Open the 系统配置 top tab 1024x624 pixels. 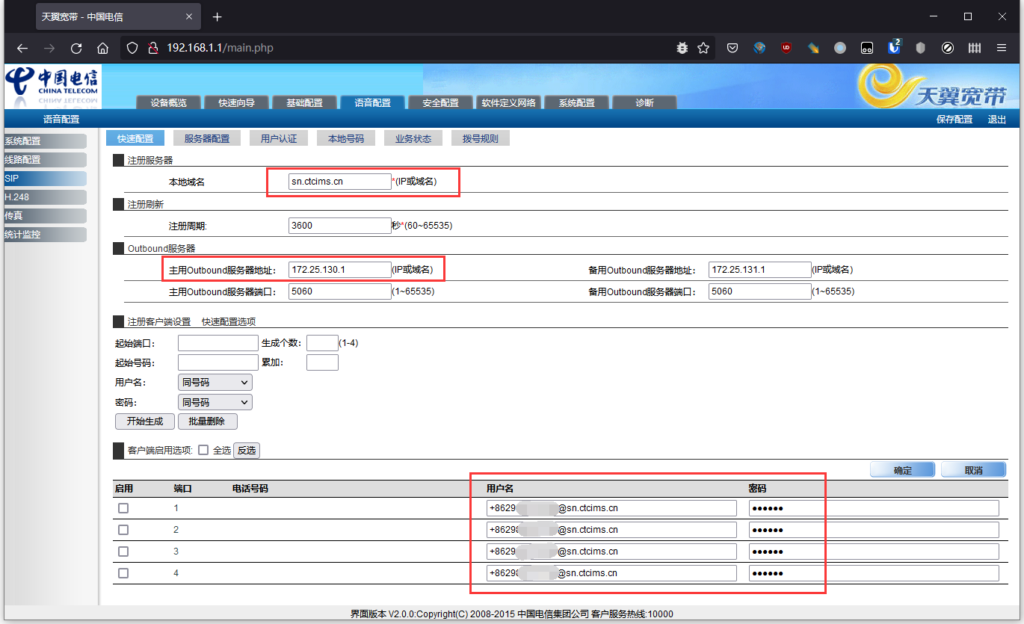pos(577,102)
